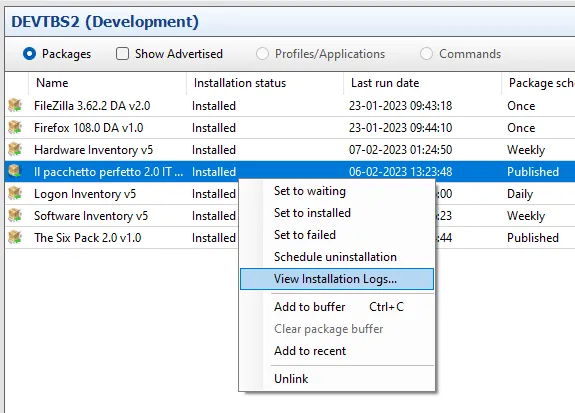575x413 pixels.
Task: Click the Logon Inventory v5 package icon
Action: [15, 193]
